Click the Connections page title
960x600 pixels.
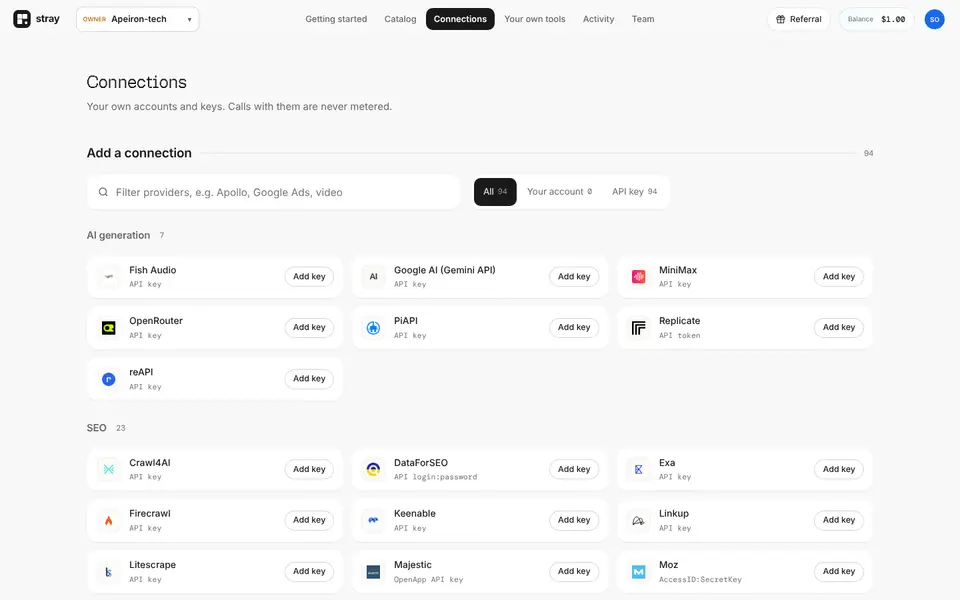[137, 82]
